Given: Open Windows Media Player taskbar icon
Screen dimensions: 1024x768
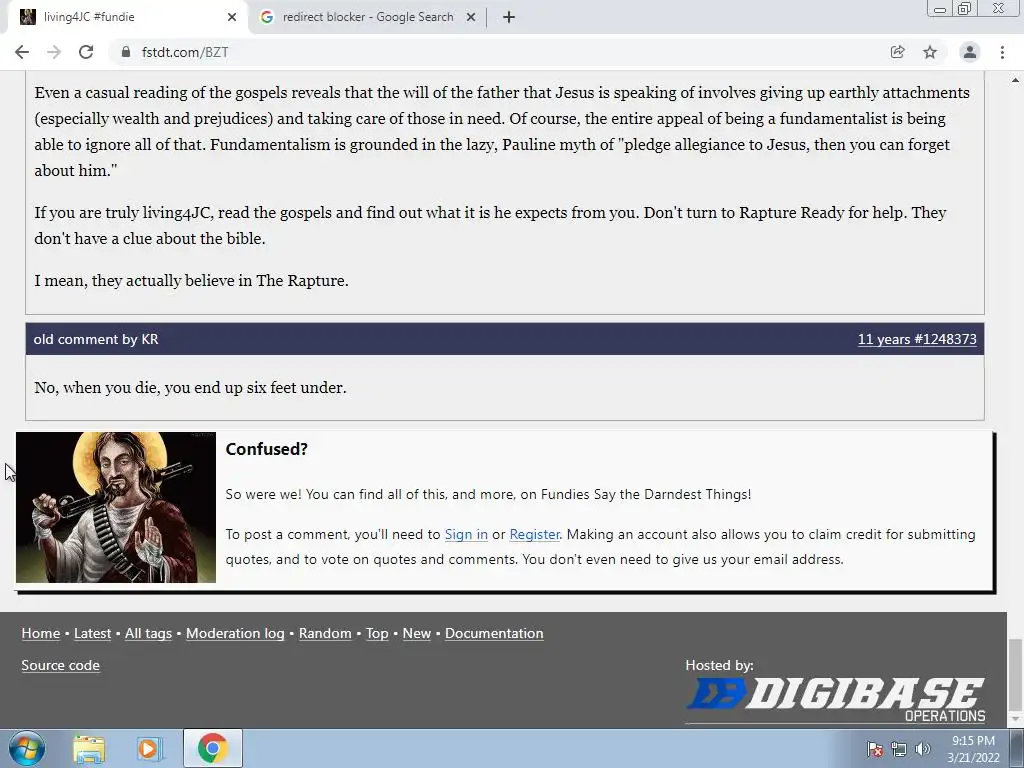Looking at the screenshot, I should (148, 748).
